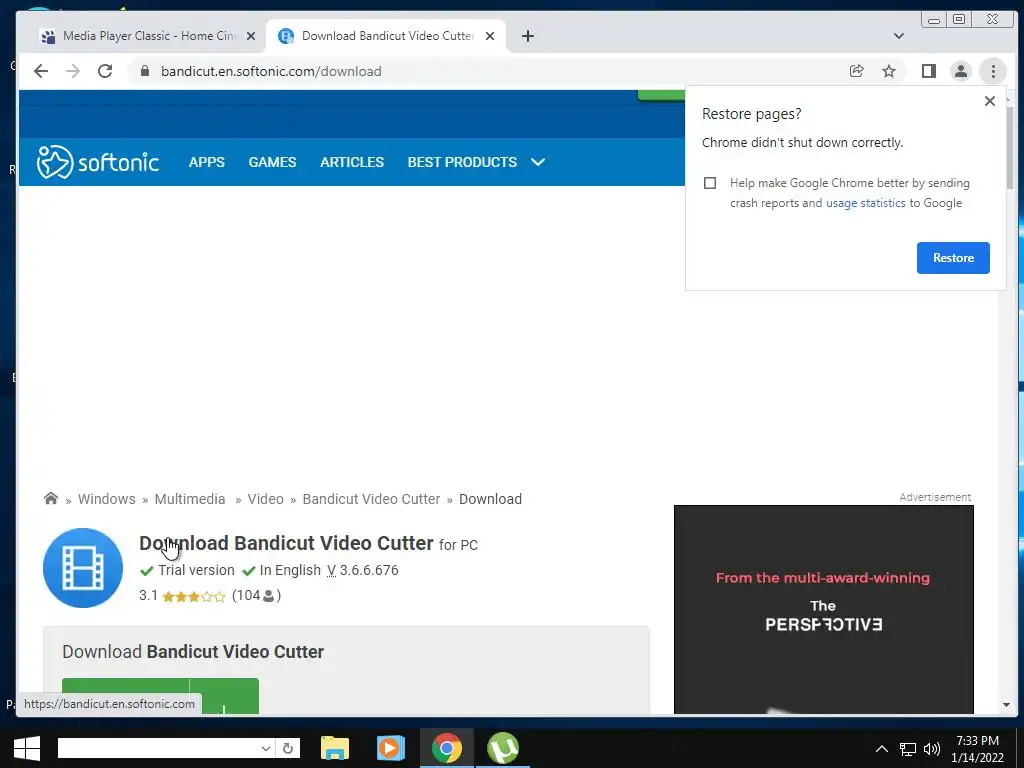The height and width of the screenshot is (768, 1024).
Task: Expand the tab search dropdown arrow
Action: pos(899,36)
